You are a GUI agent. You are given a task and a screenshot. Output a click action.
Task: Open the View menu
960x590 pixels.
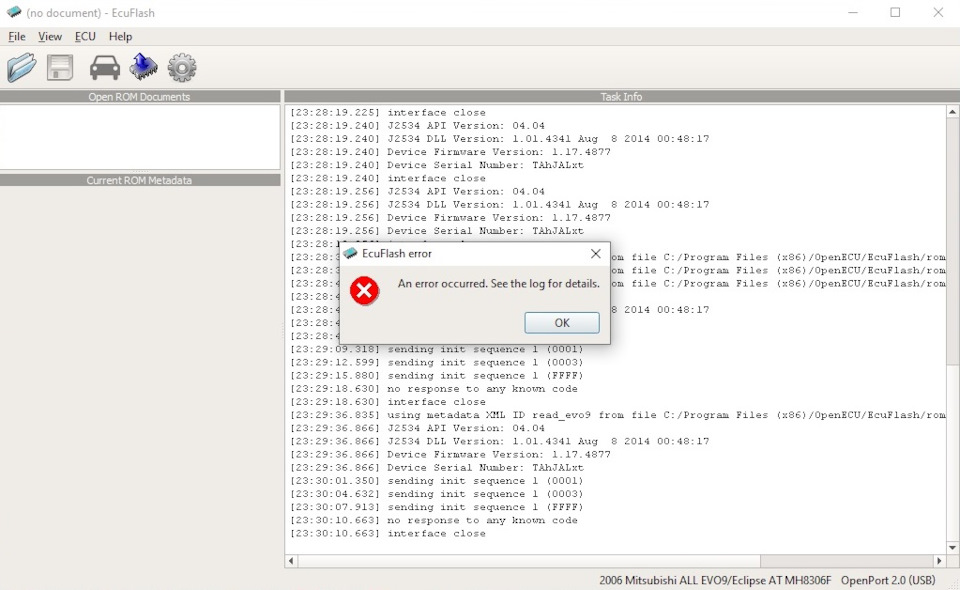50,37
